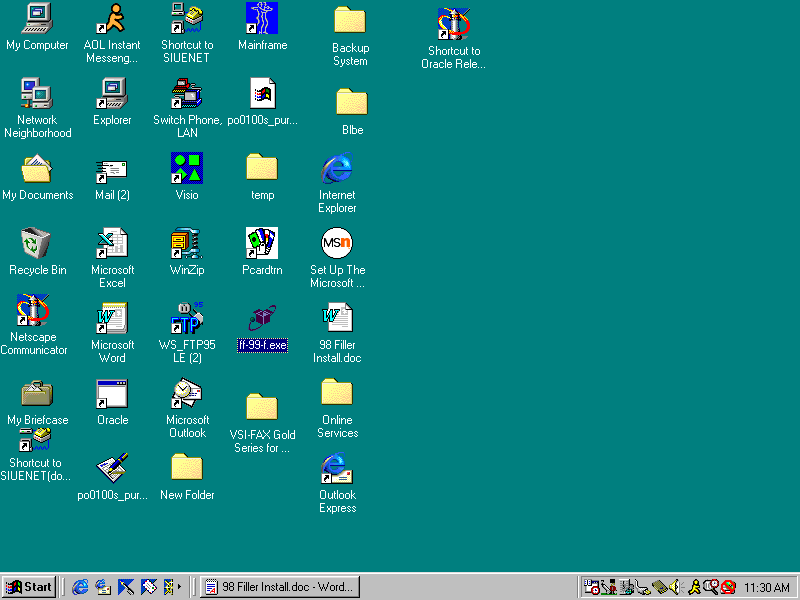Click the 11:30 AM clock in the tray
This screenshot has width=800, height=600.
(767, 587)
